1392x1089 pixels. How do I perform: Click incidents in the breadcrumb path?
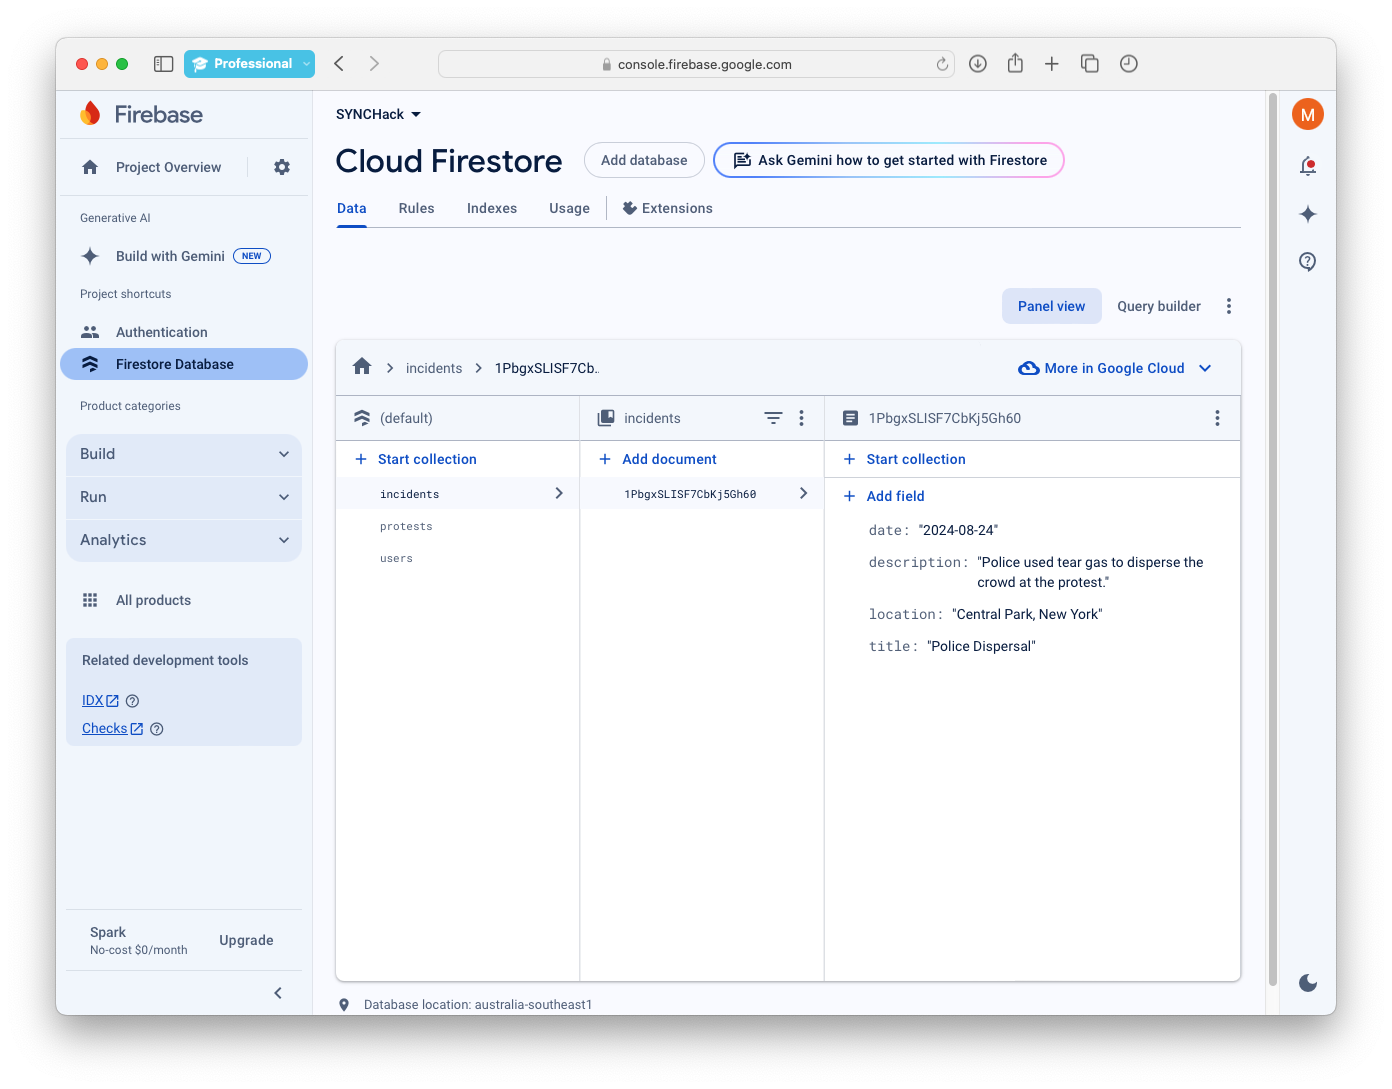(x=434, y=368)
